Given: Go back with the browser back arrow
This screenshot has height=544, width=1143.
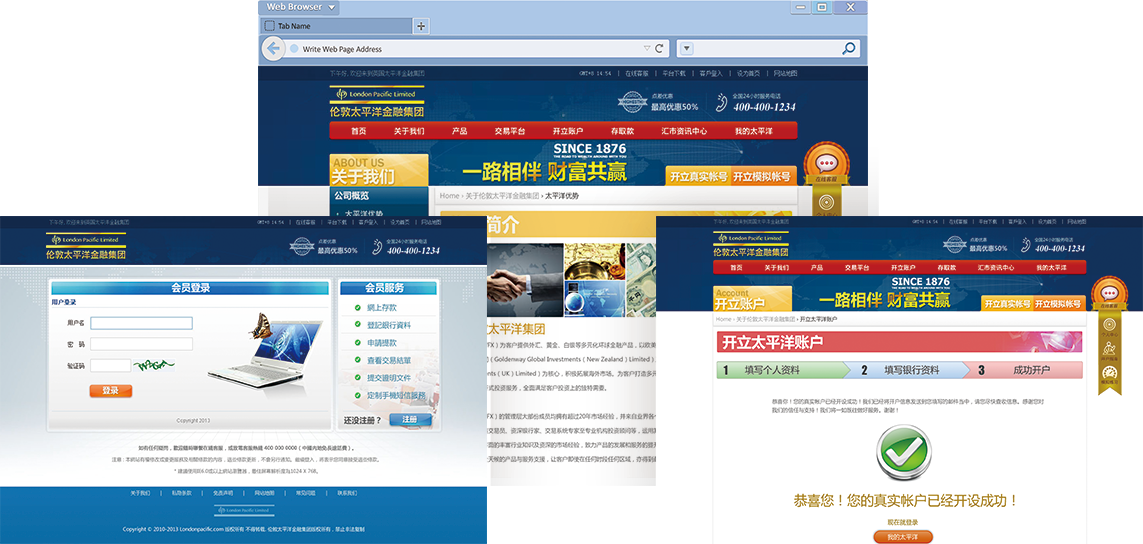Looking at the screenshot, I should click(273, 49).
